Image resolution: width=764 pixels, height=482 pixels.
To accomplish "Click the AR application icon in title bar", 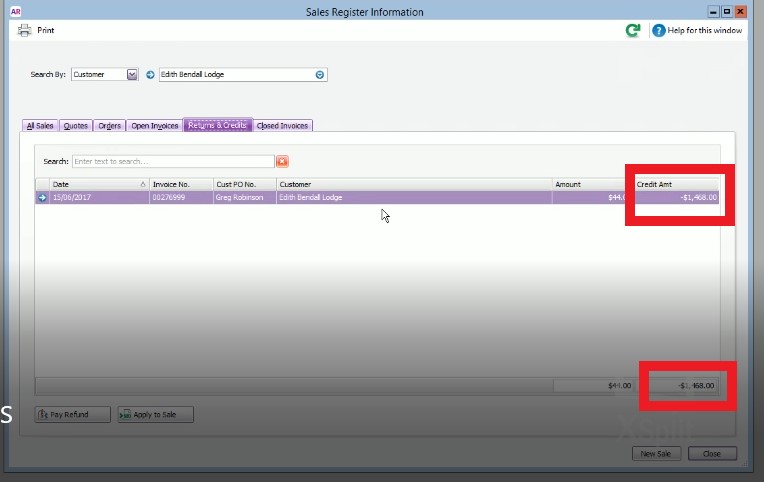I will coord(16,12).
